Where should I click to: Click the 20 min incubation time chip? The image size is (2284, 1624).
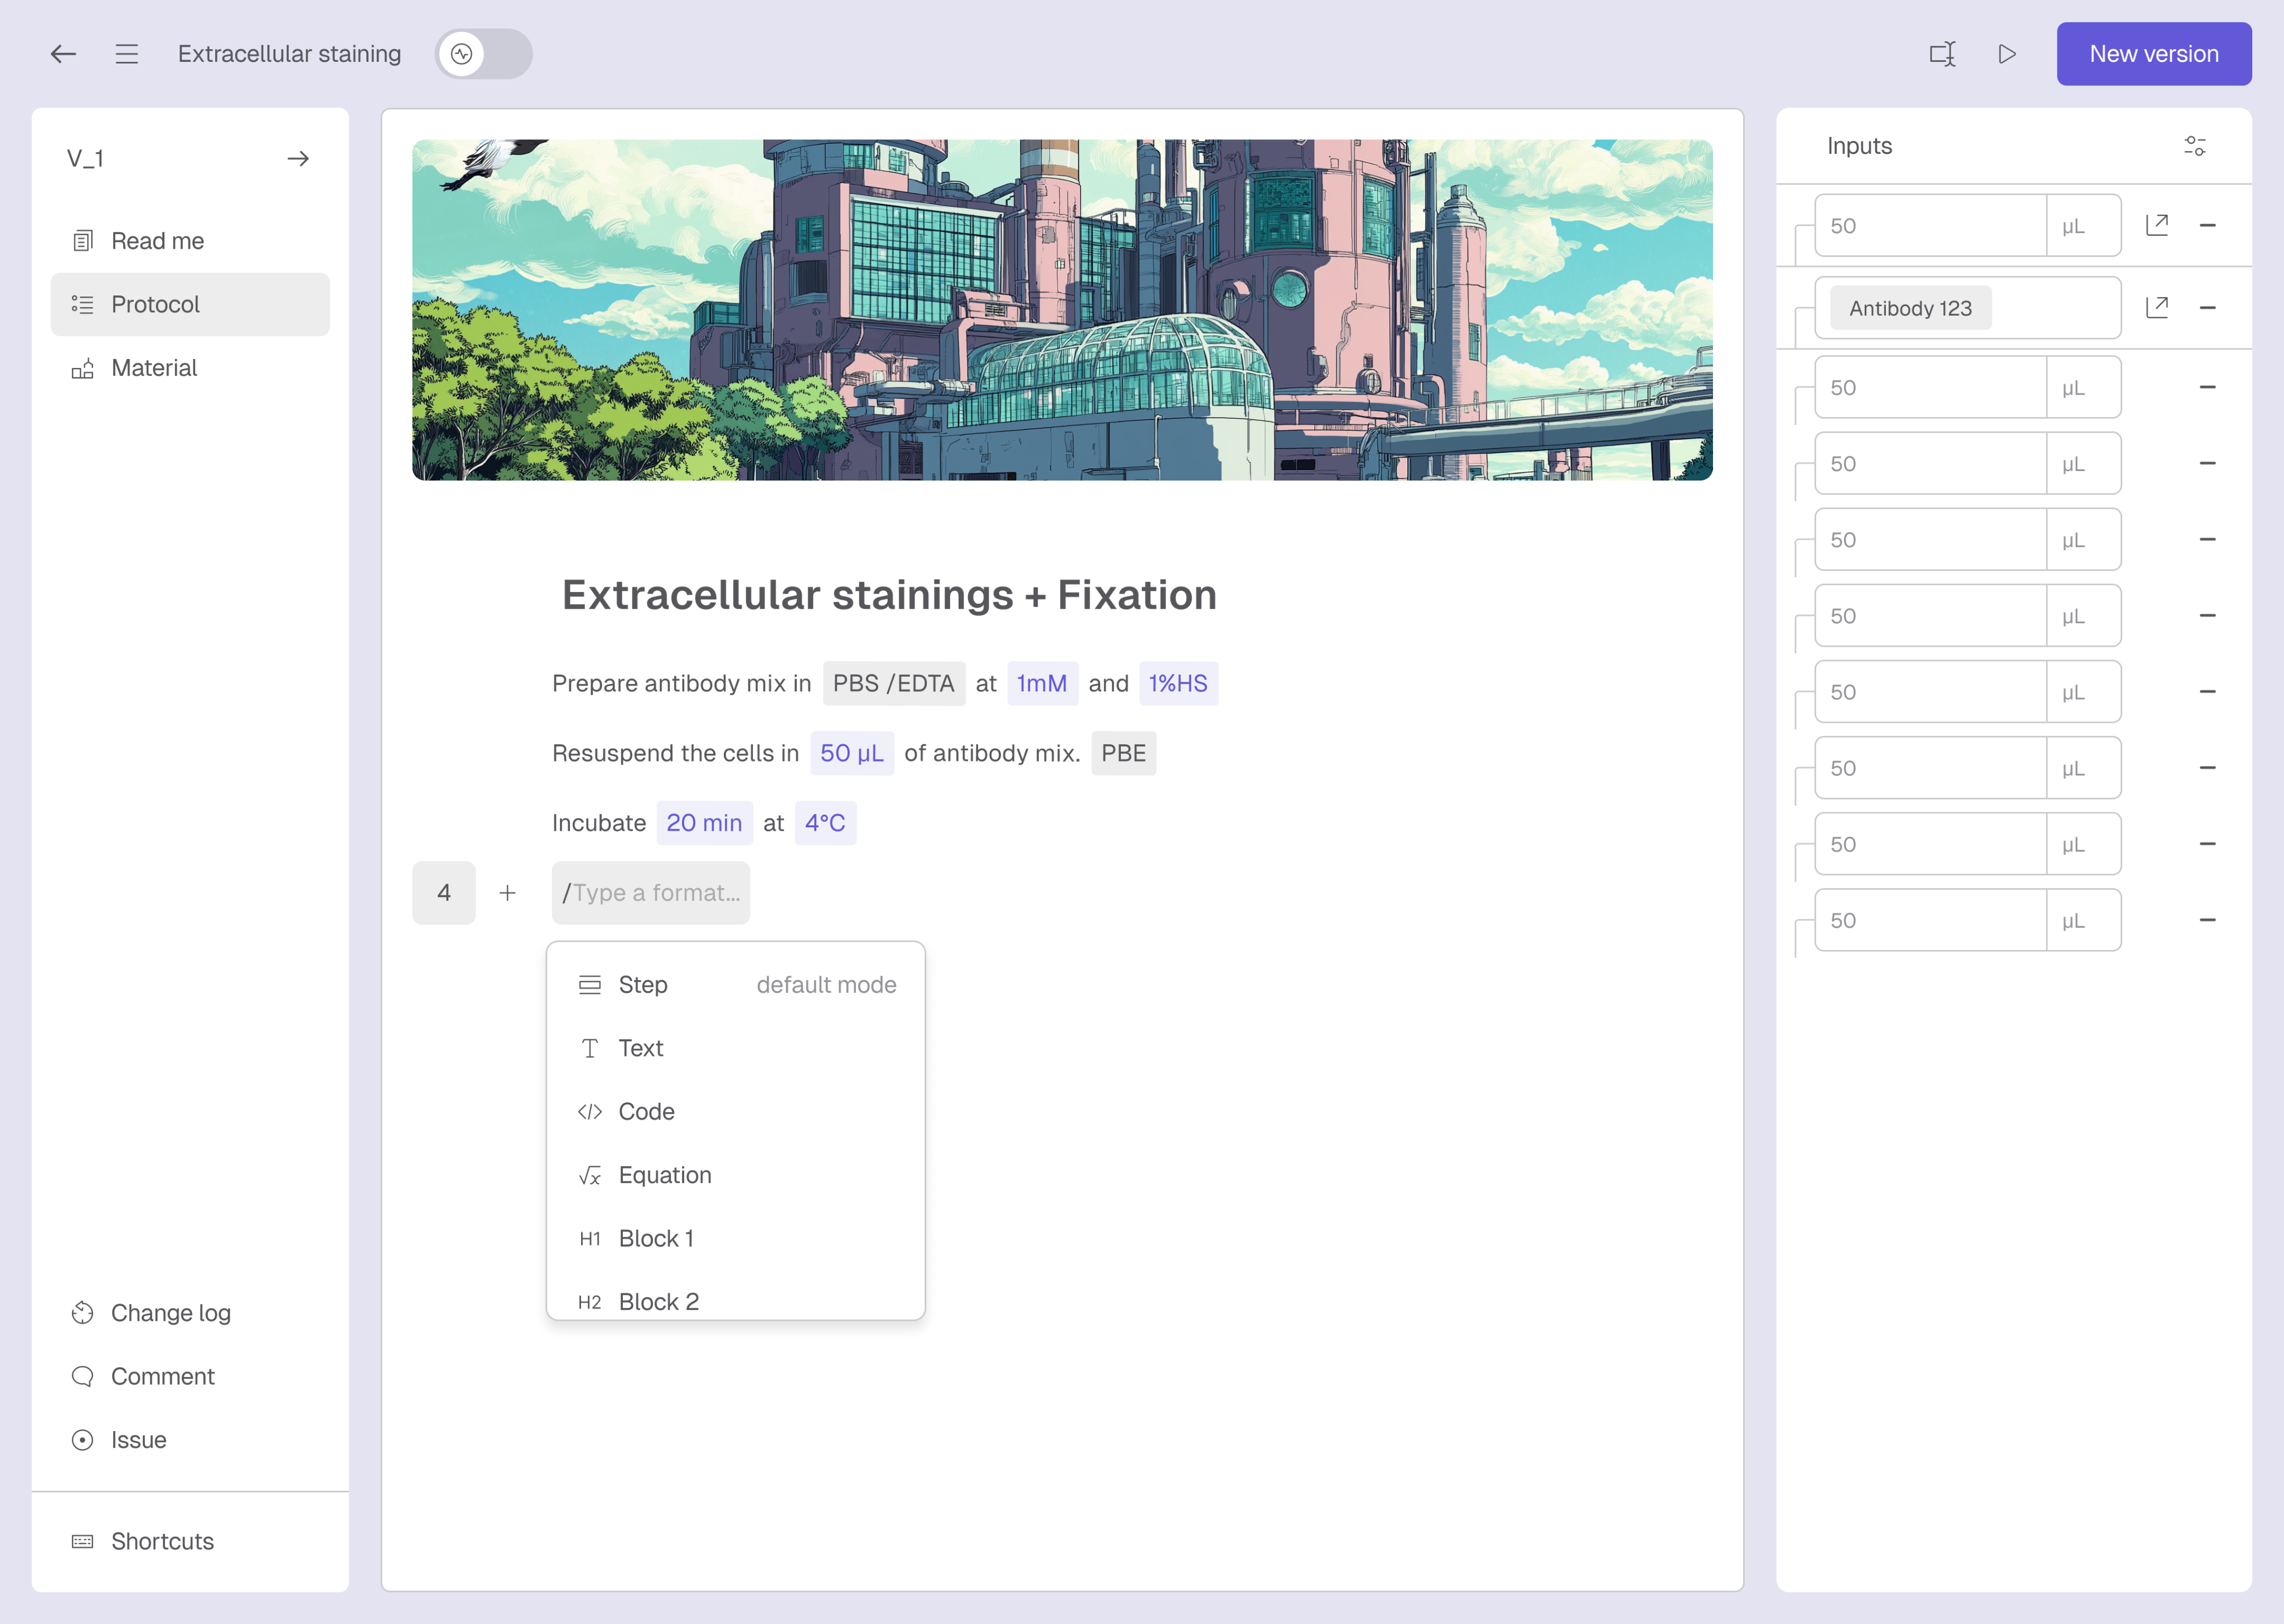704,823
